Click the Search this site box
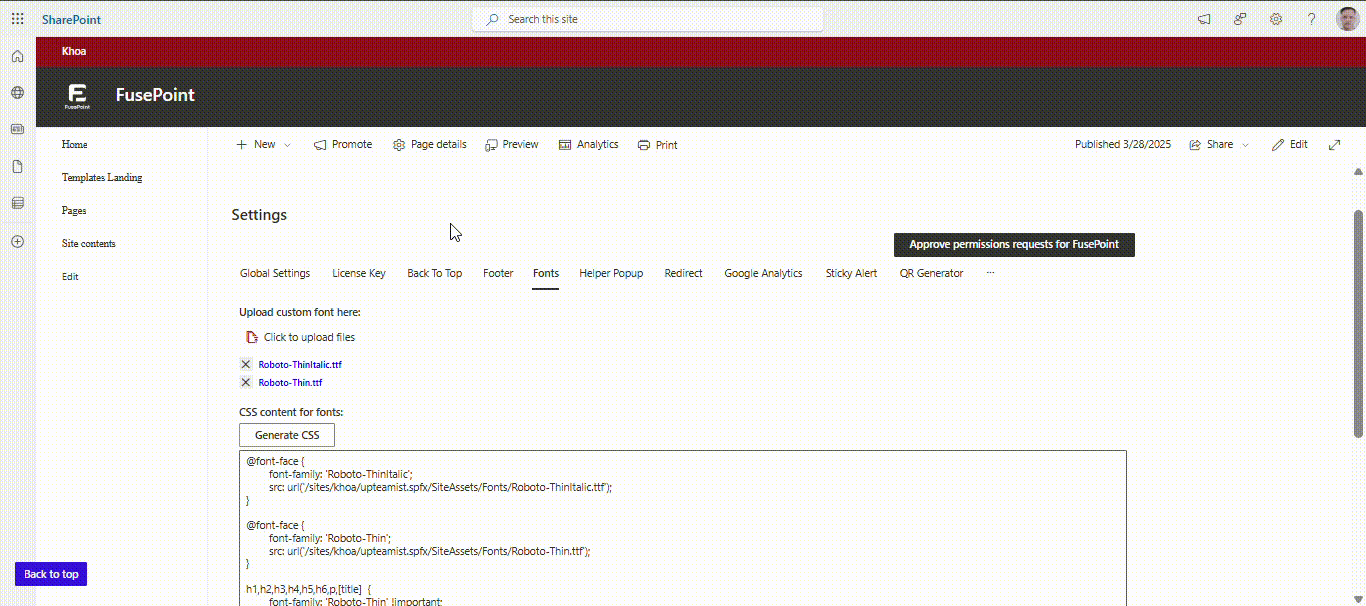Image resolution: width=1366 pixels, height=606 pixels. [648, 19]
